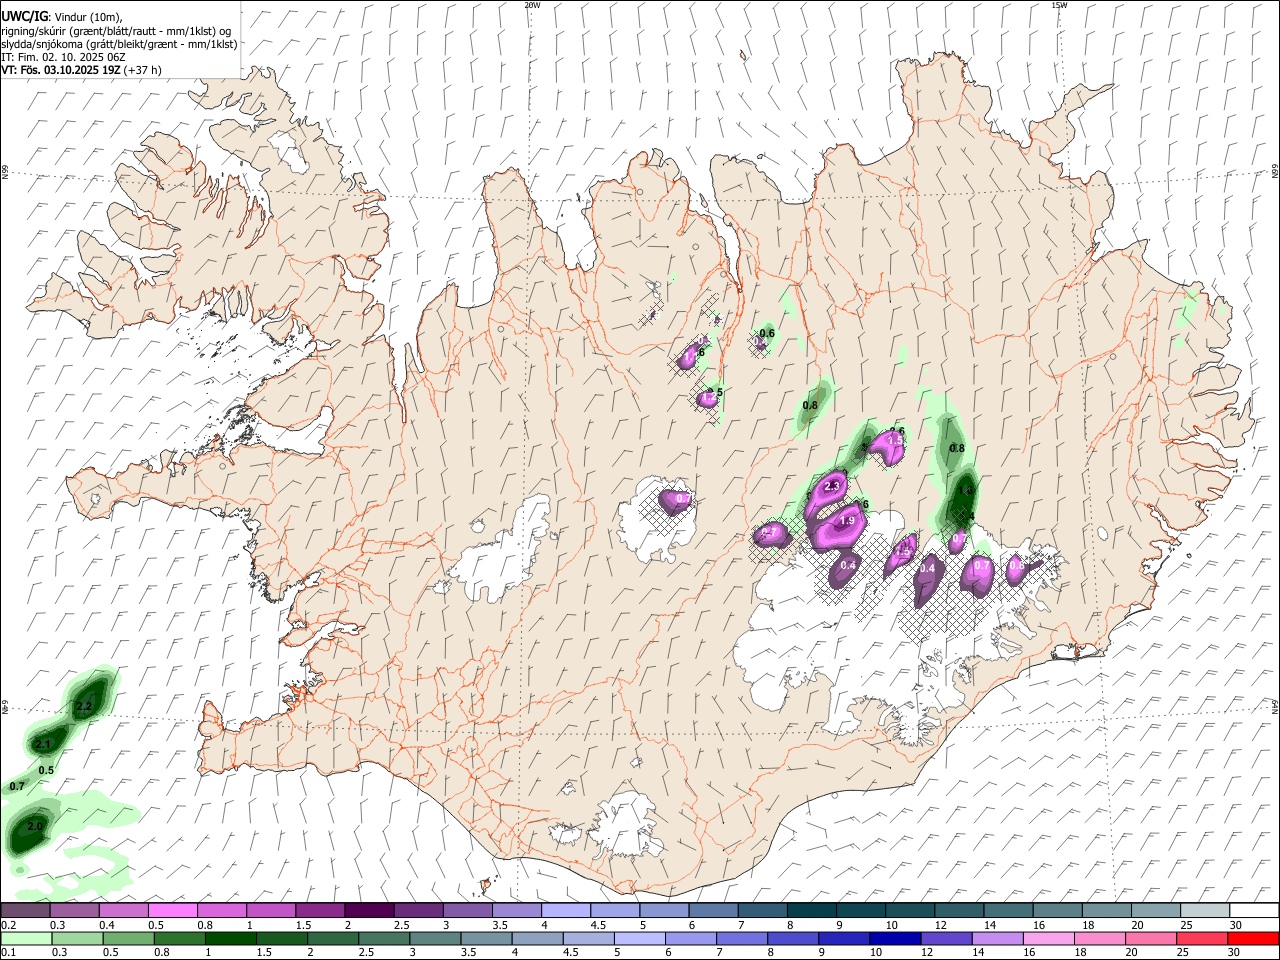Click the 1.9 snowfall value in purple cell
Viewport: 1280px width, 960px height.
click(847, 521)
